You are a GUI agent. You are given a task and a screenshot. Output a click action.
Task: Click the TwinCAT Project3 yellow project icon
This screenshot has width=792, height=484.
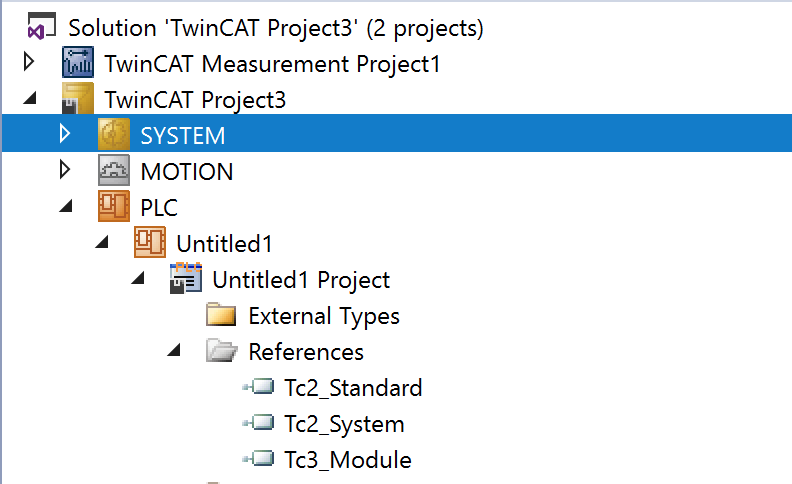tap(78, 100)
